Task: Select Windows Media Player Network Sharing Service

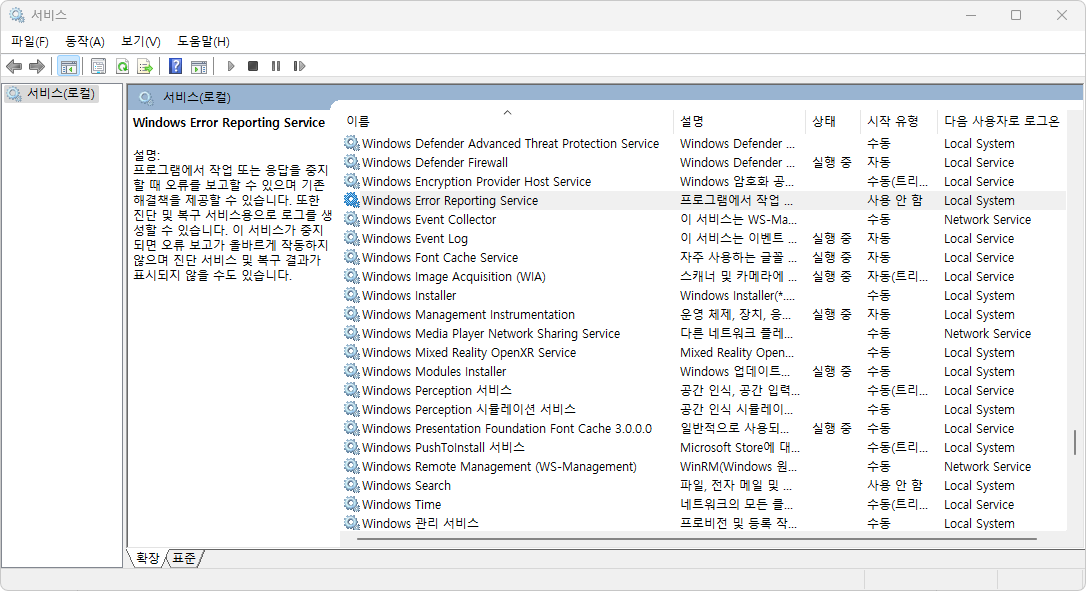Action: tap(491, 333)
